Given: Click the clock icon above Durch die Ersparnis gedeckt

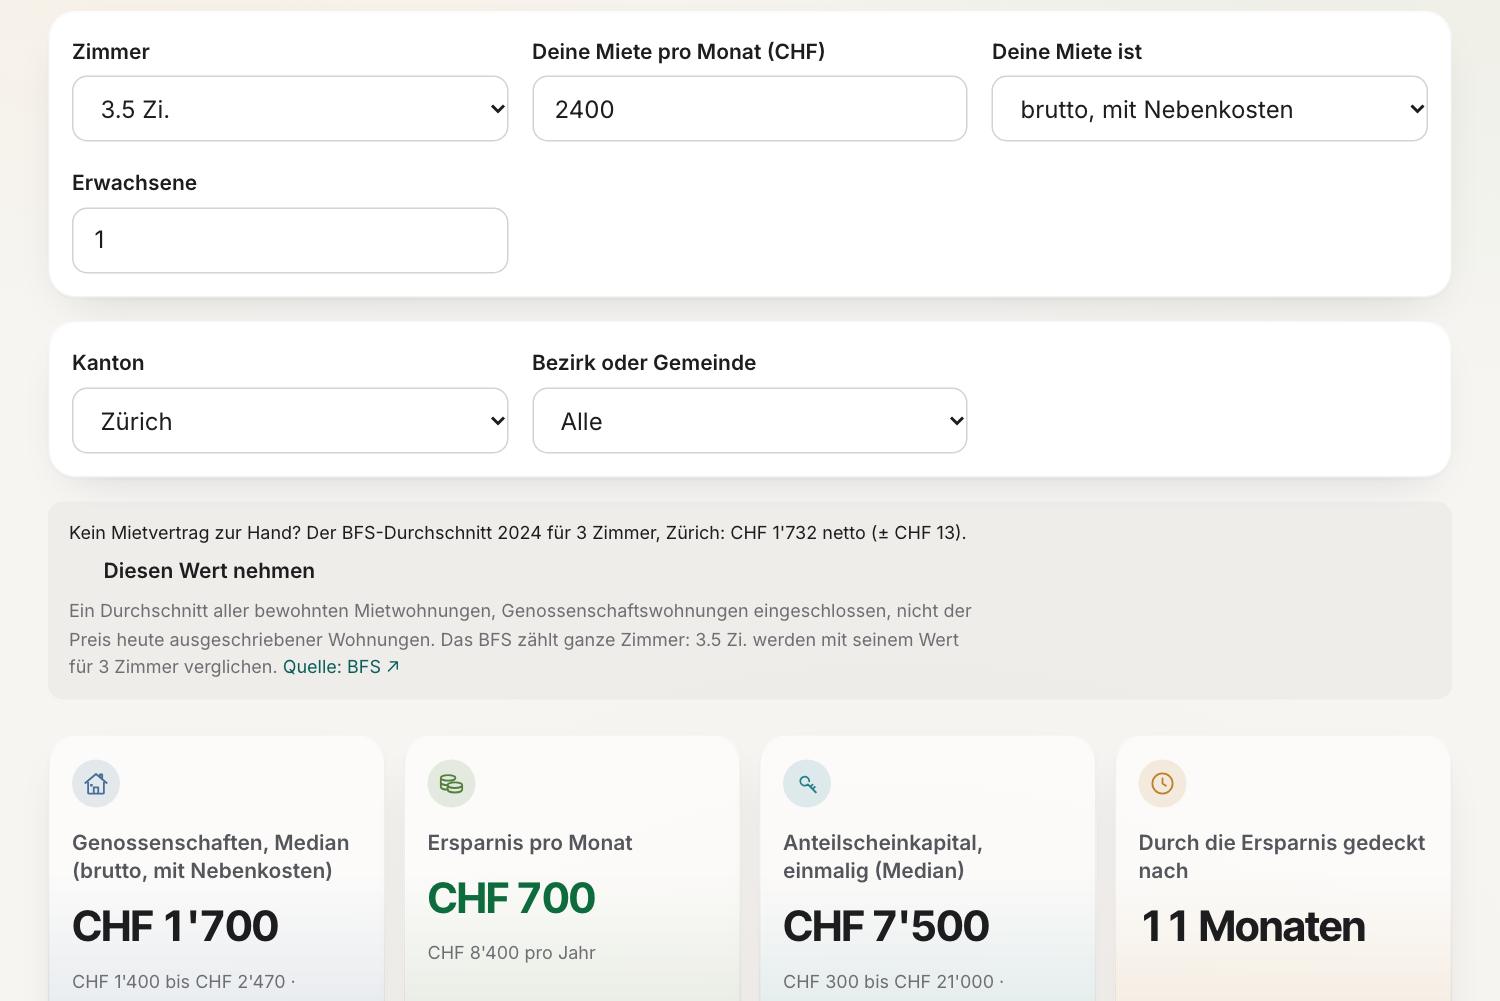Looking at the screenshot, I should click(x=1162, y=783).
